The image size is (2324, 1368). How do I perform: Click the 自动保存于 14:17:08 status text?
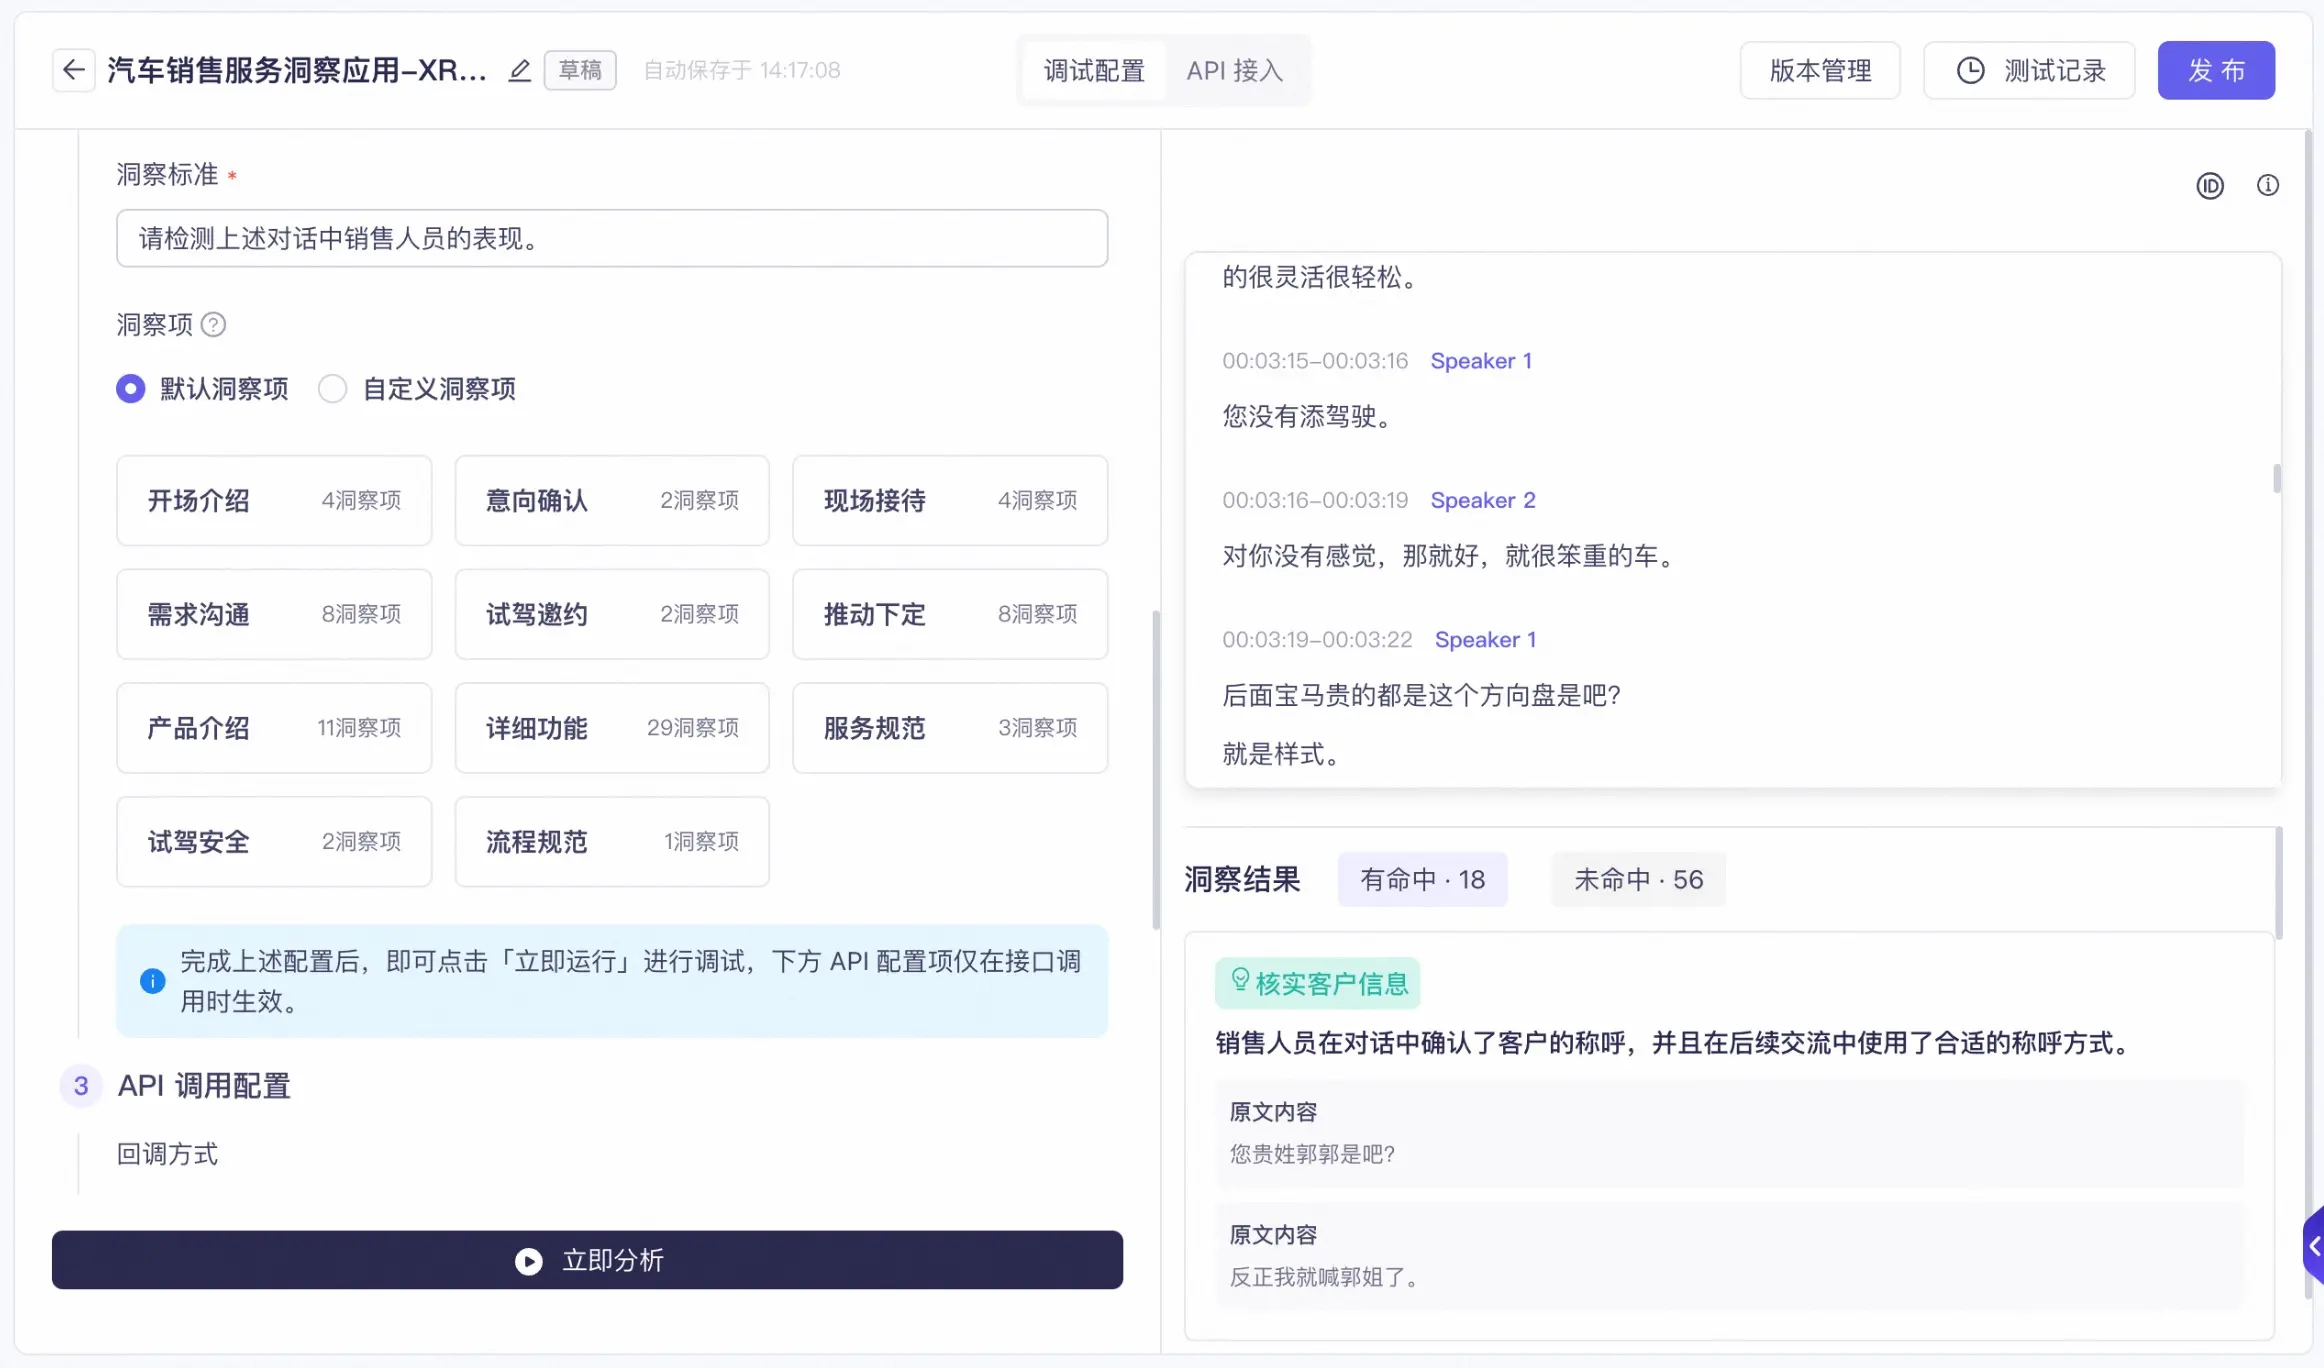point(741,70)
